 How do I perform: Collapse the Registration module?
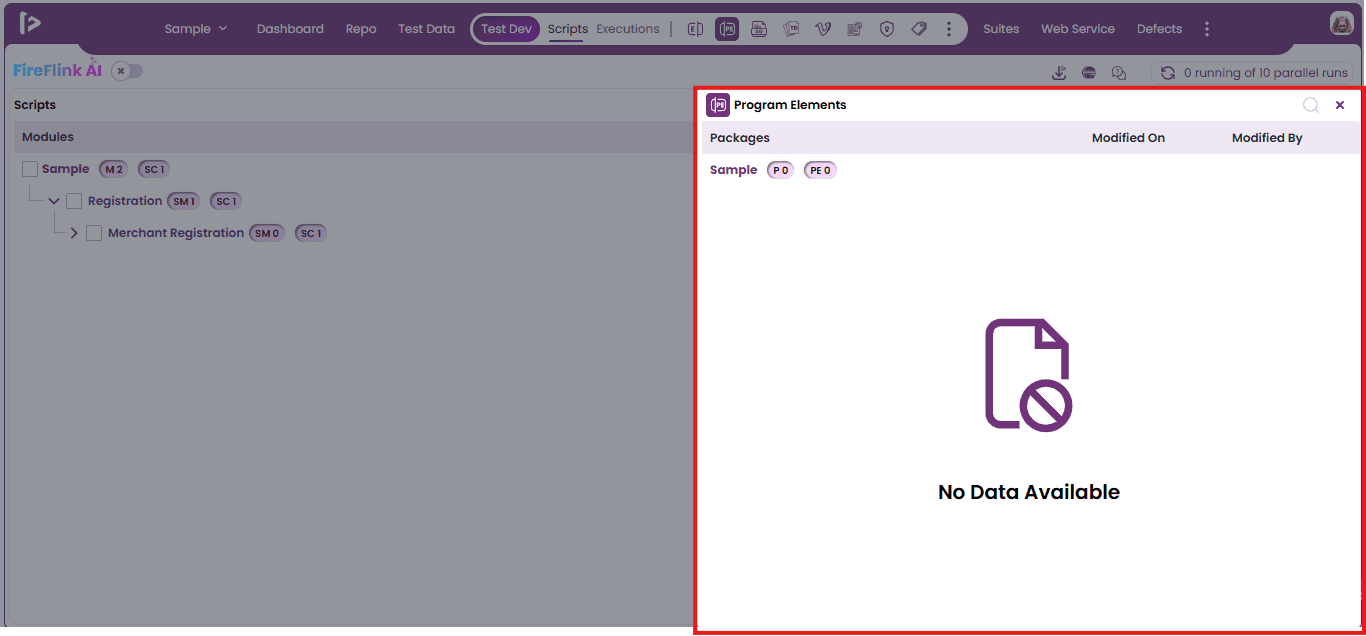54,201
